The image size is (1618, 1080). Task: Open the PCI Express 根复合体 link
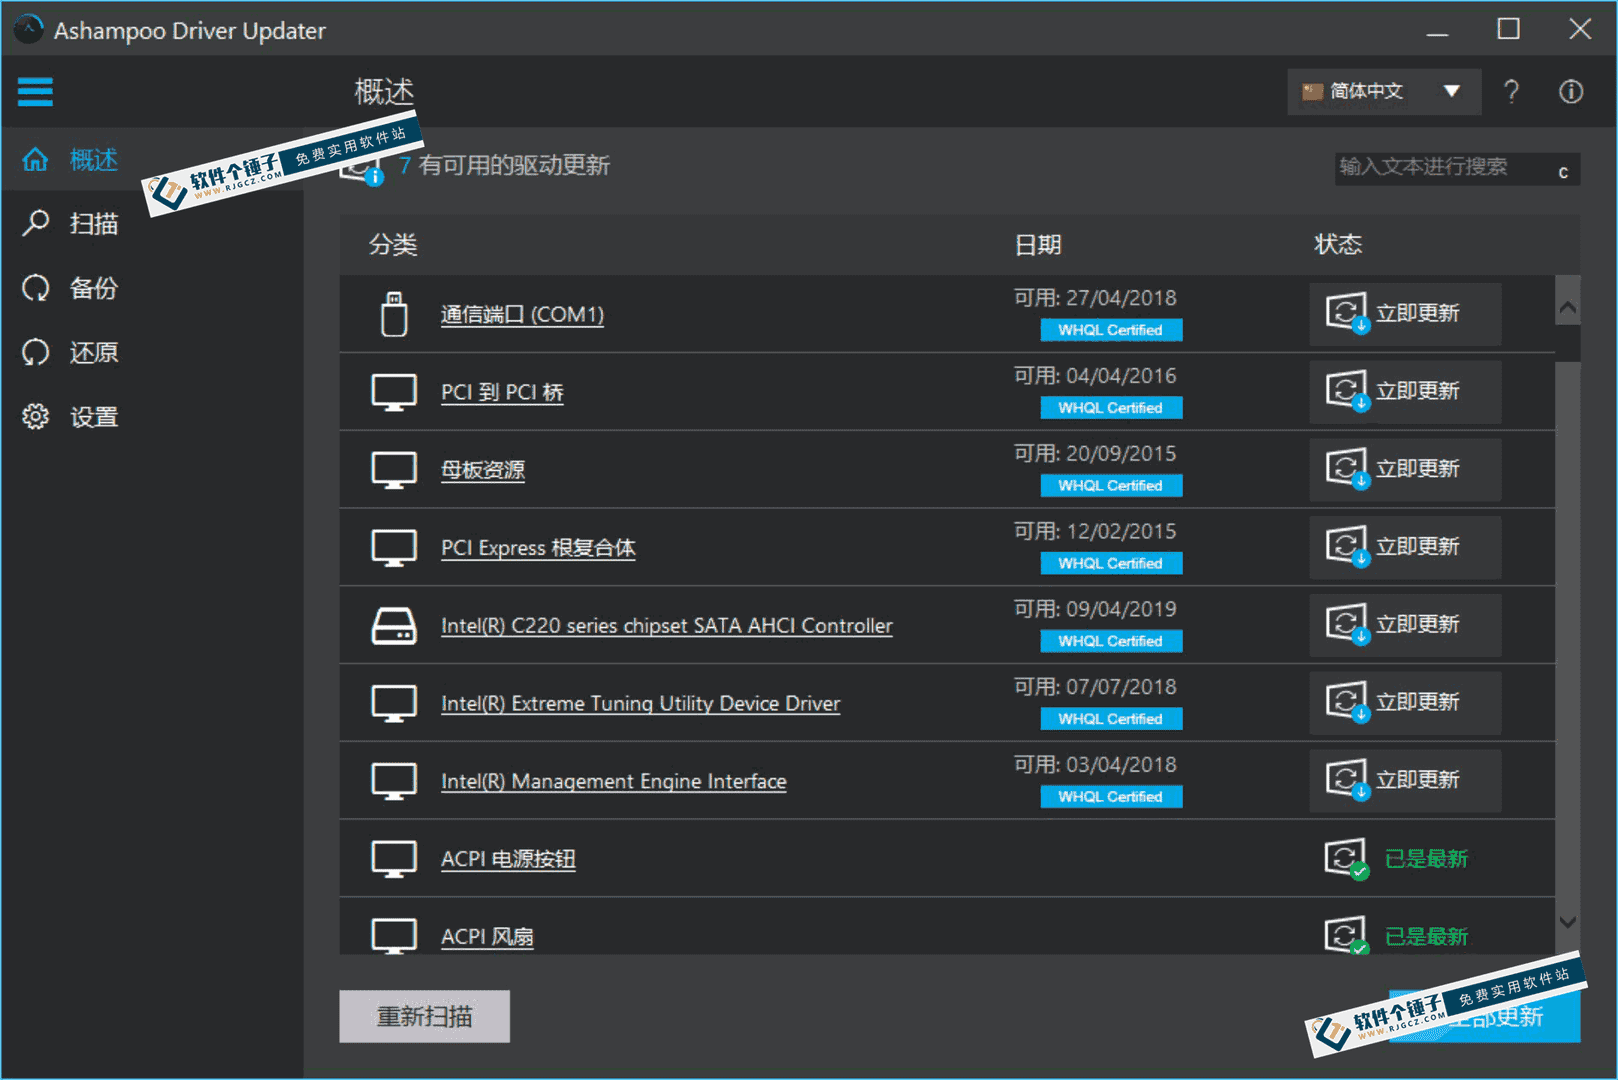[x=538, y=549]
